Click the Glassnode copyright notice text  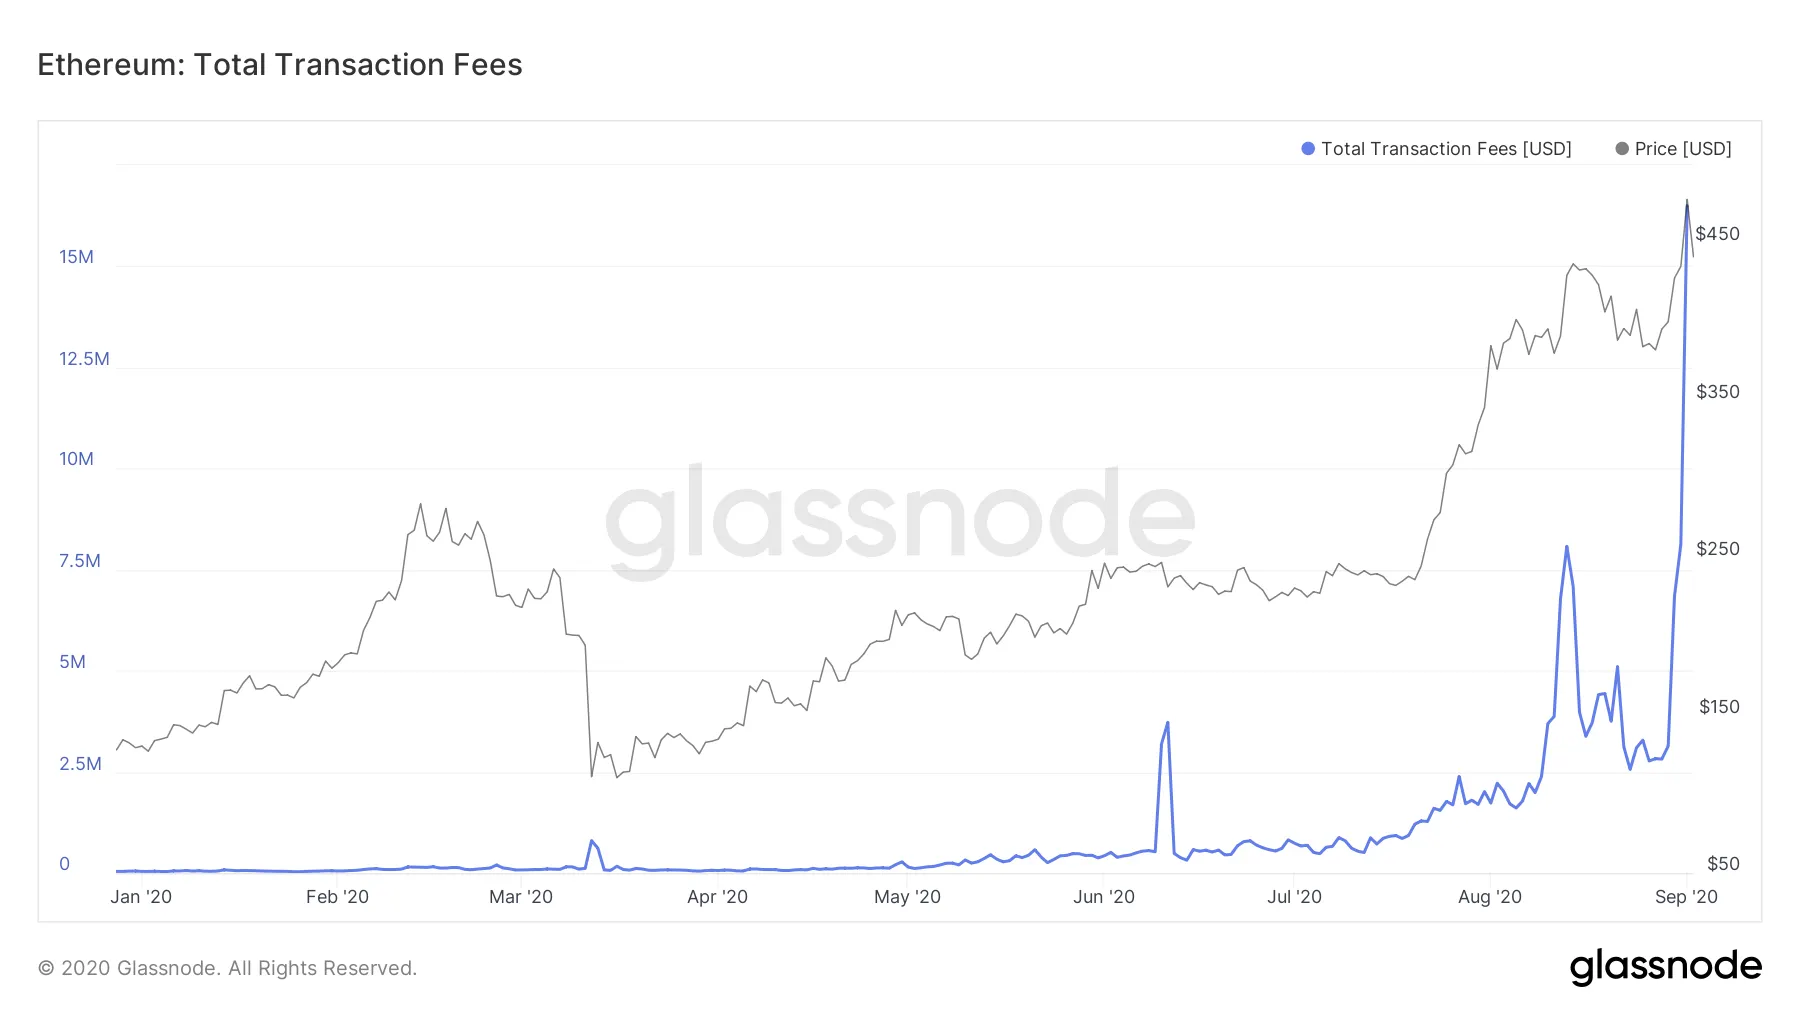click(x=227, y=968)
